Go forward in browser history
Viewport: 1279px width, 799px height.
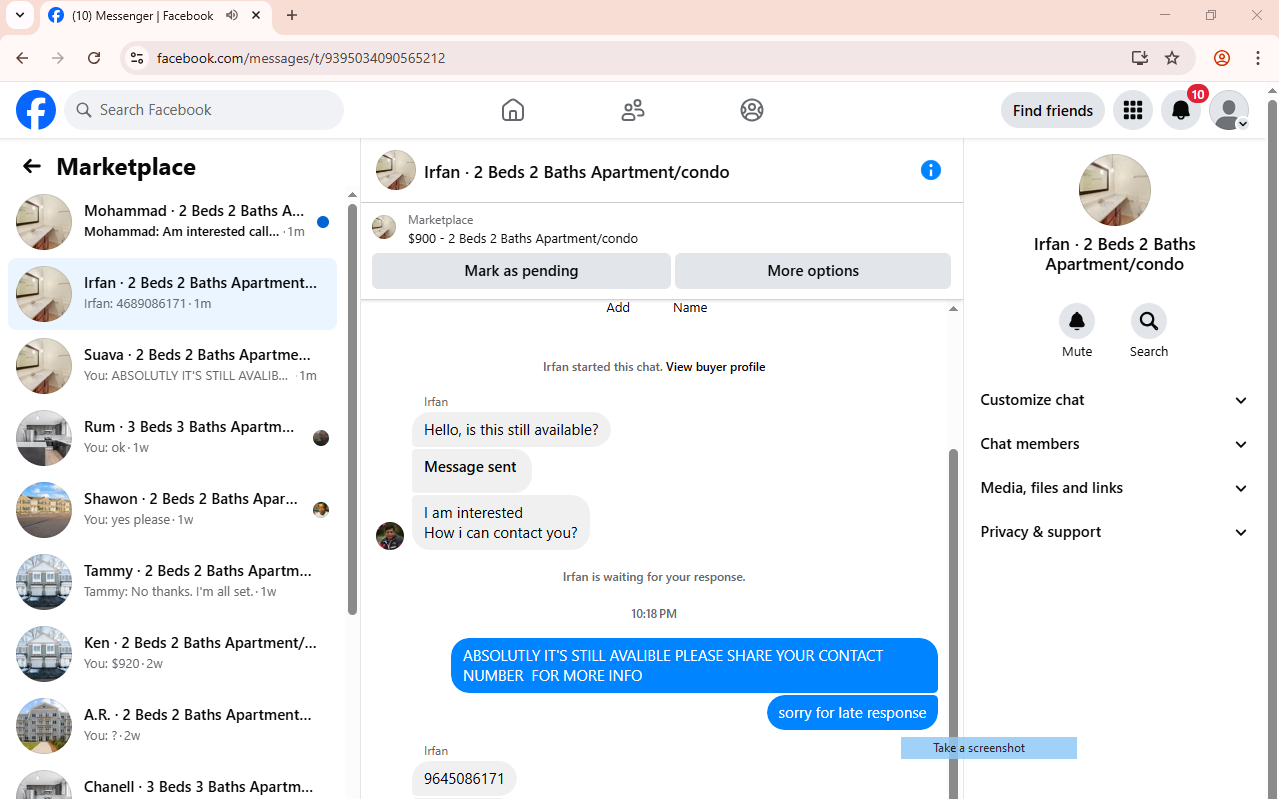(x=58, y=58)
